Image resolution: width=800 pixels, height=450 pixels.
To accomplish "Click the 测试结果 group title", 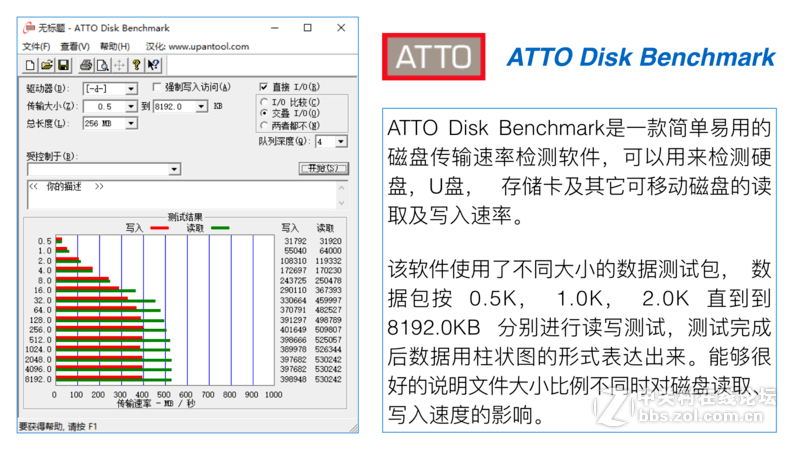I will click(x=185, y=217).
